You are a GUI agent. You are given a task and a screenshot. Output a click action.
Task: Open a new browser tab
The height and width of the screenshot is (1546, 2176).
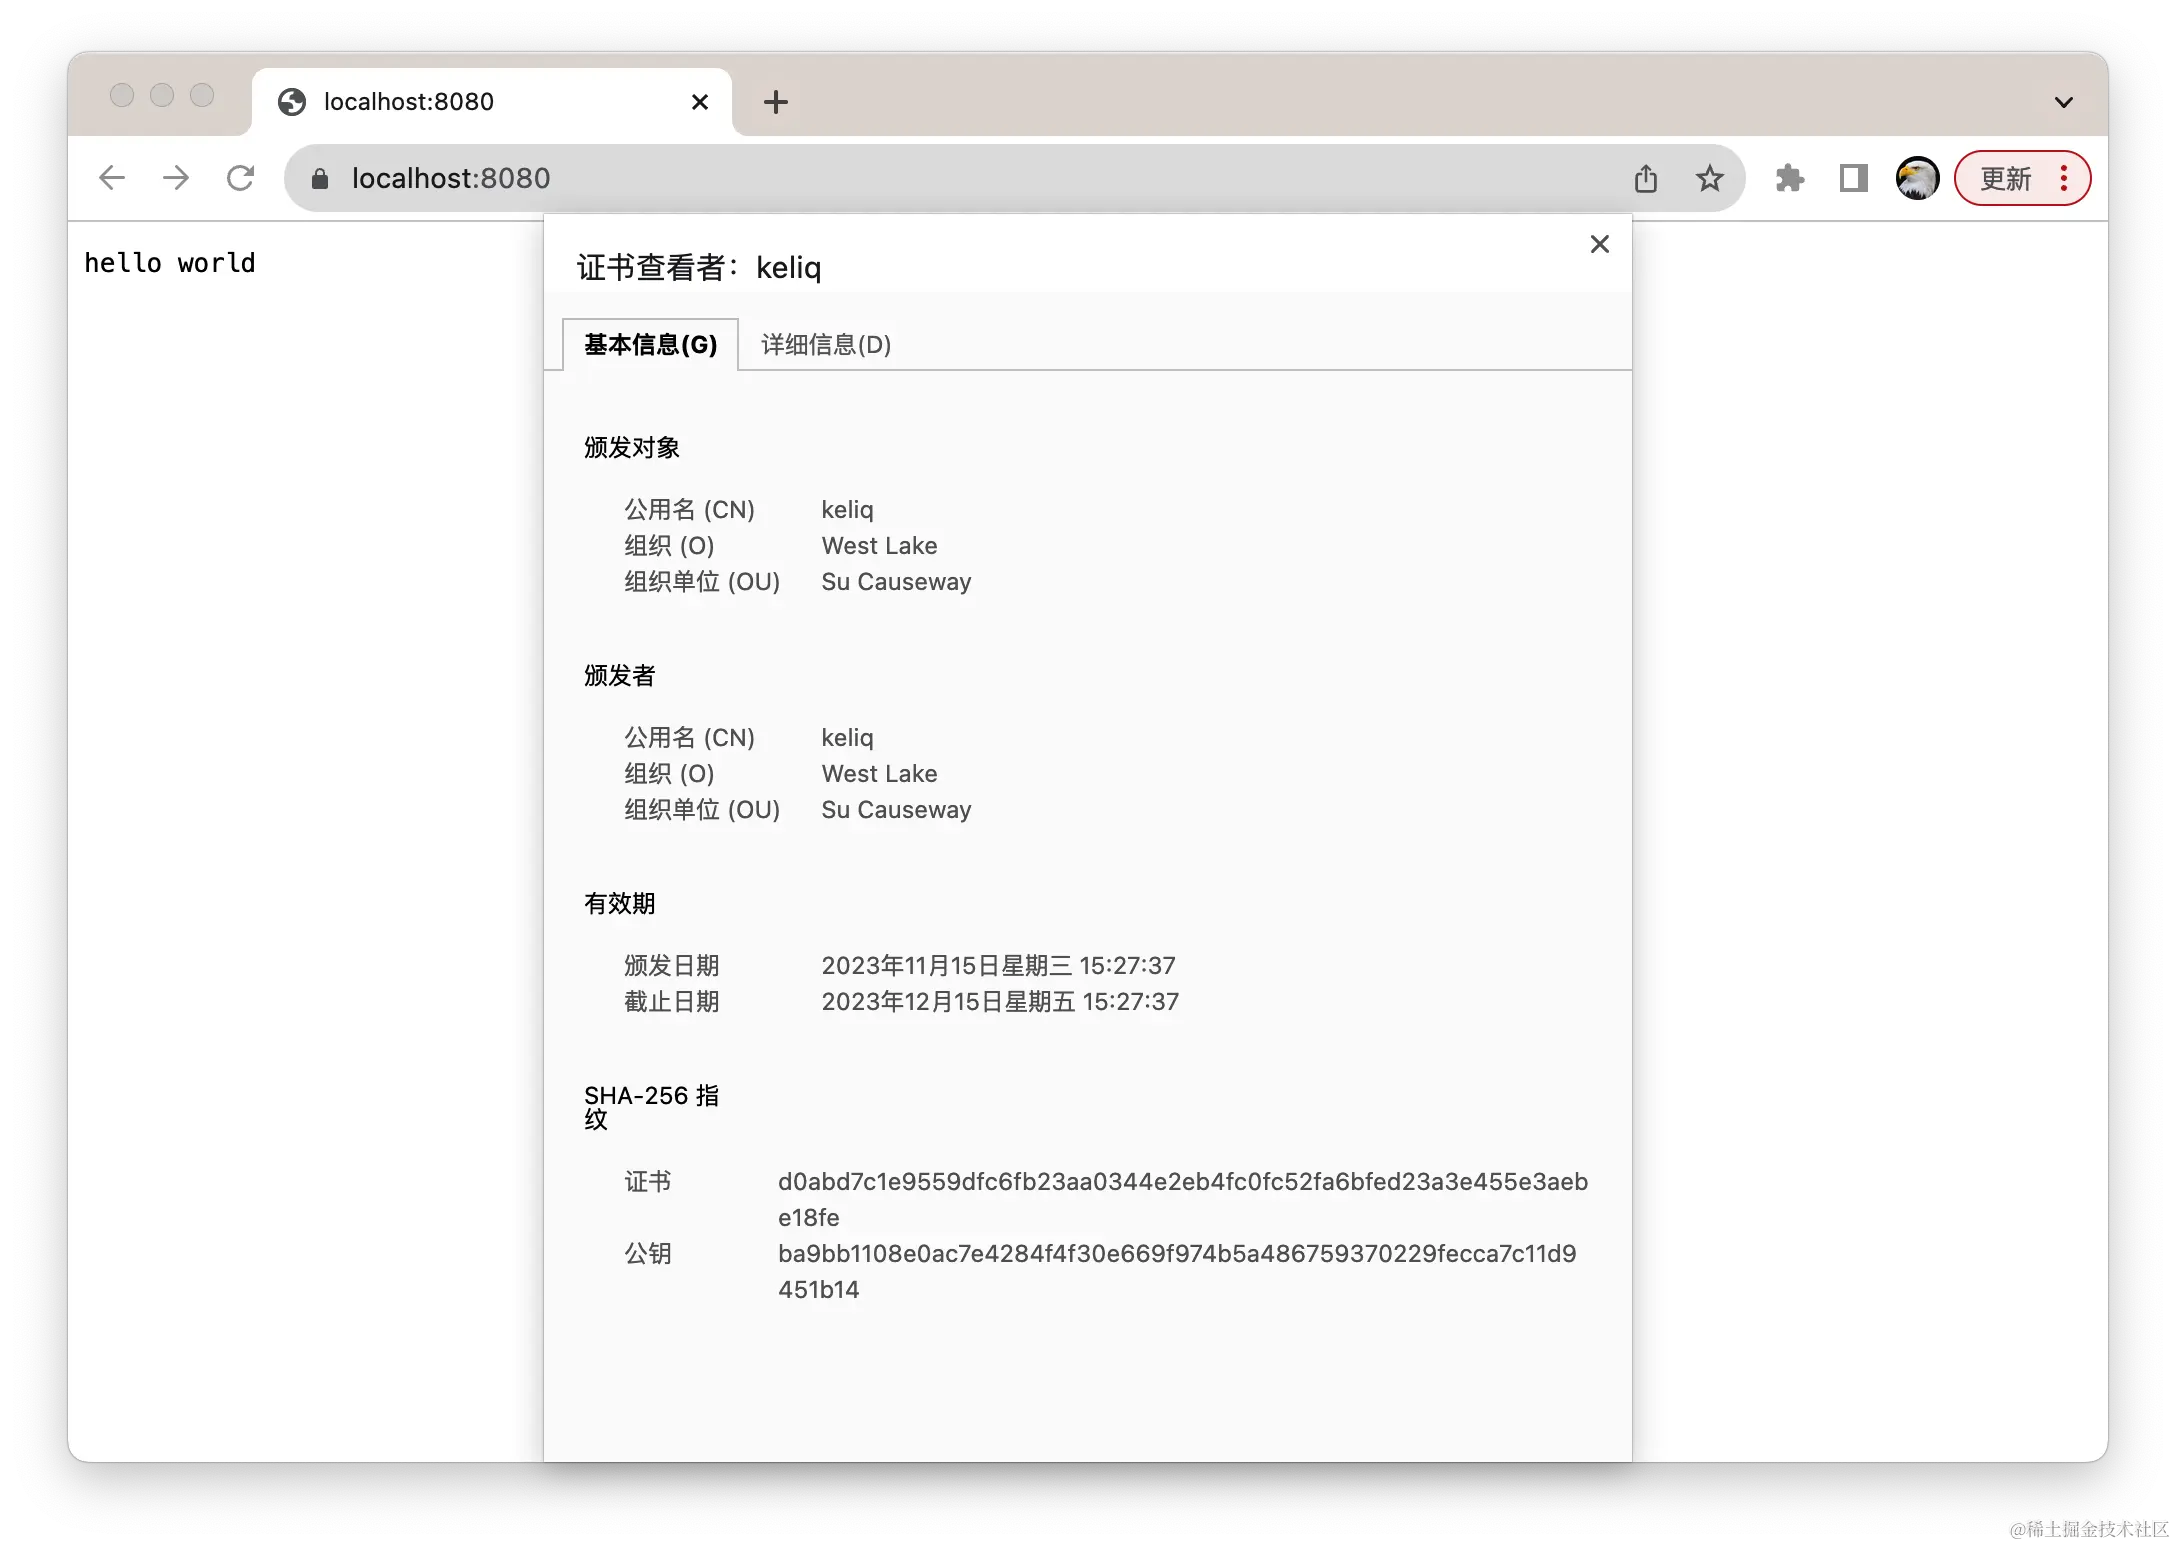[x=775, y=102]
